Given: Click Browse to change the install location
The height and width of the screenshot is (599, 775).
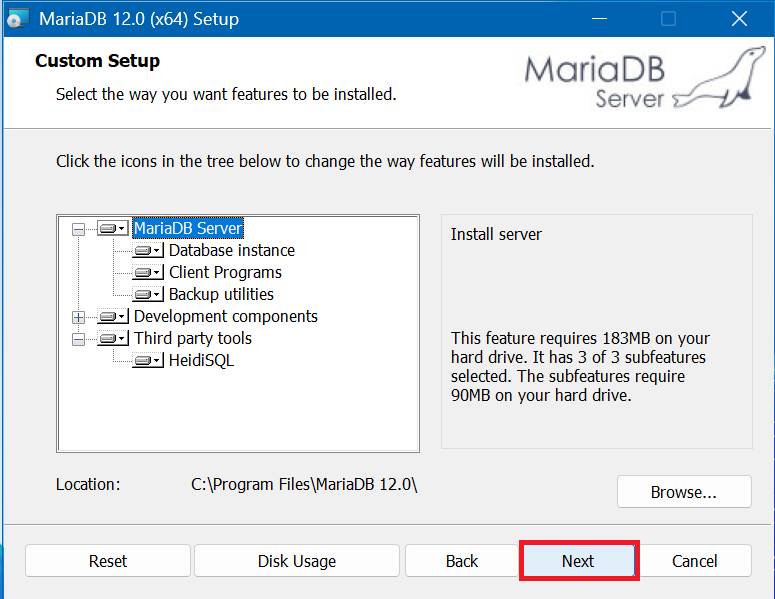Looking at the screenshot, I should point(684,492).
